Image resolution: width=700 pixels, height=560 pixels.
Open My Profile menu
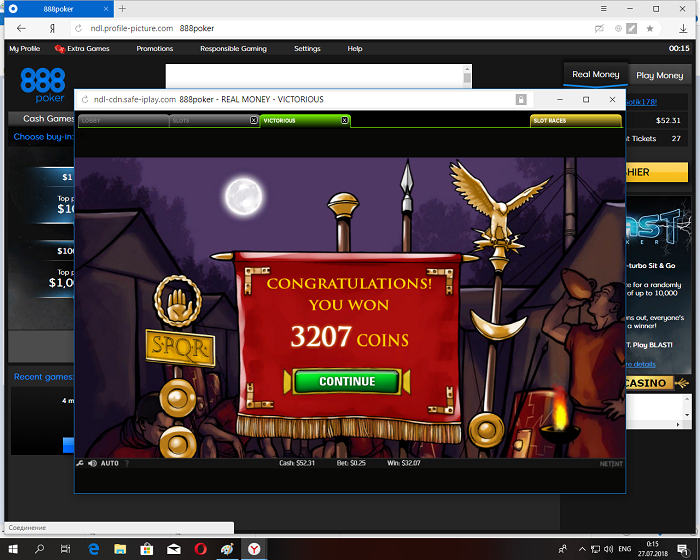click(25, 49)
